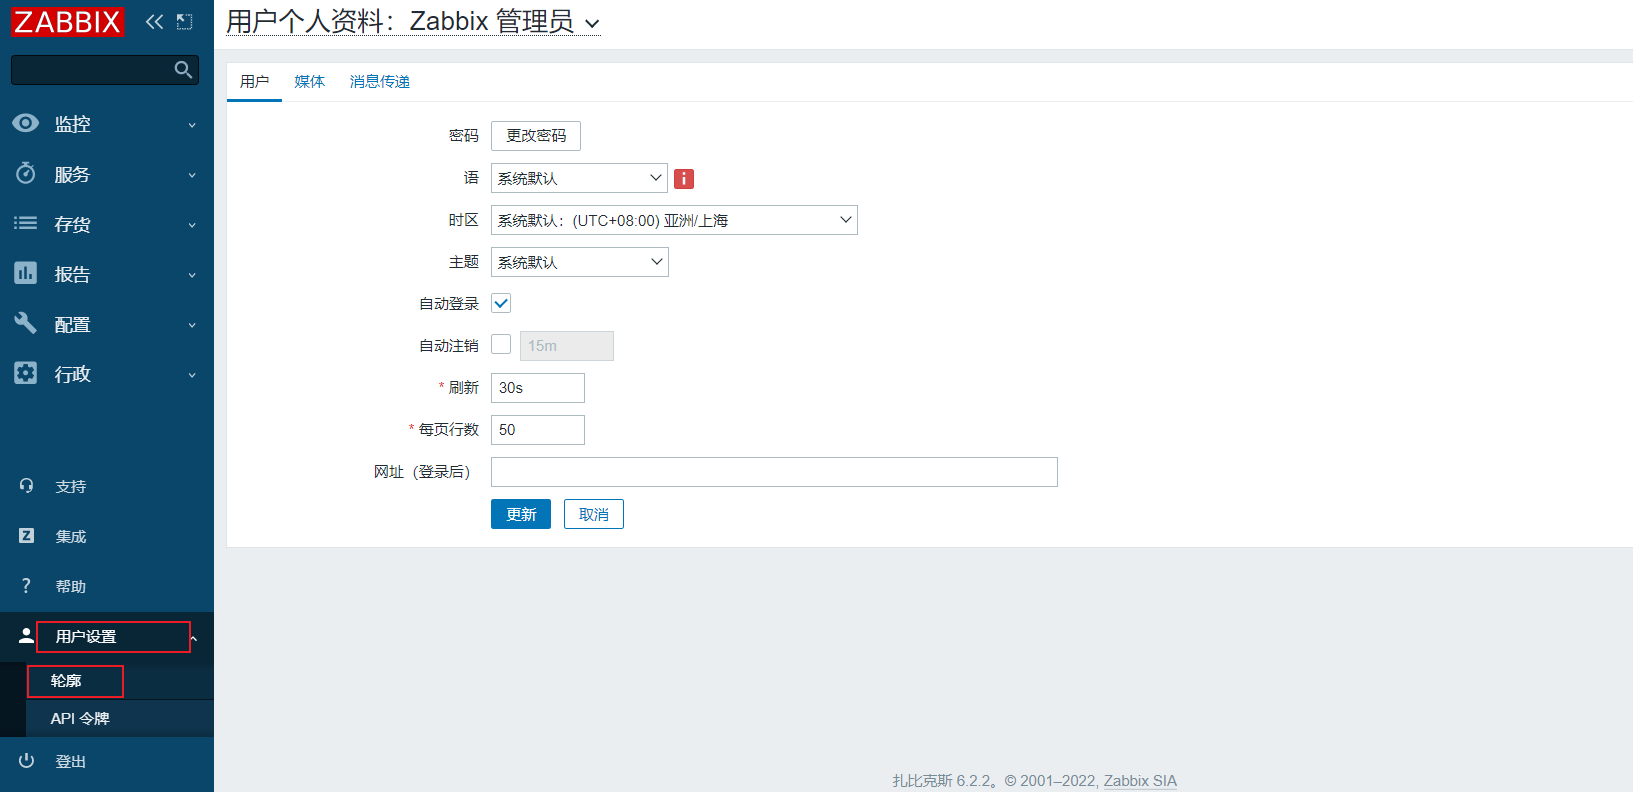Viewport: 1633px width, 792px height.
Task: Click the 刷新 refresh field showing 30s
Action: pos(538,388)
